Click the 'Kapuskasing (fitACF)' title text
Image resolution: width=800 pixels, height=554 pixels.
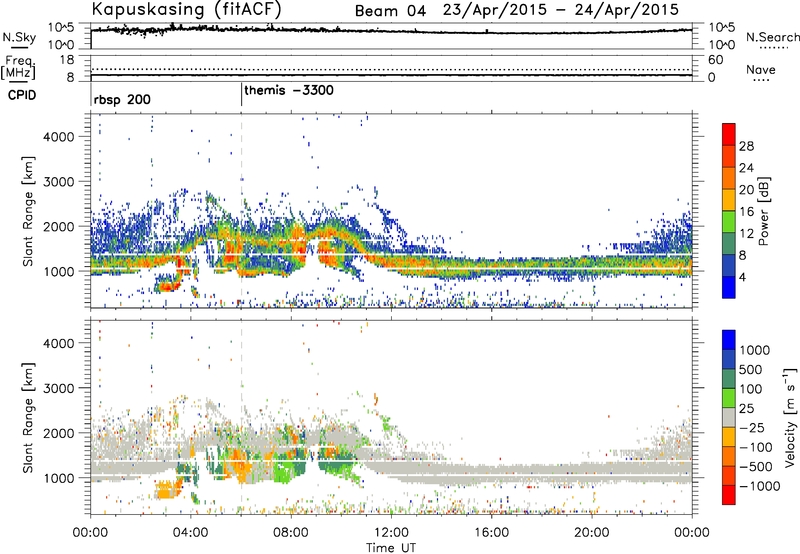click(186, 9)
